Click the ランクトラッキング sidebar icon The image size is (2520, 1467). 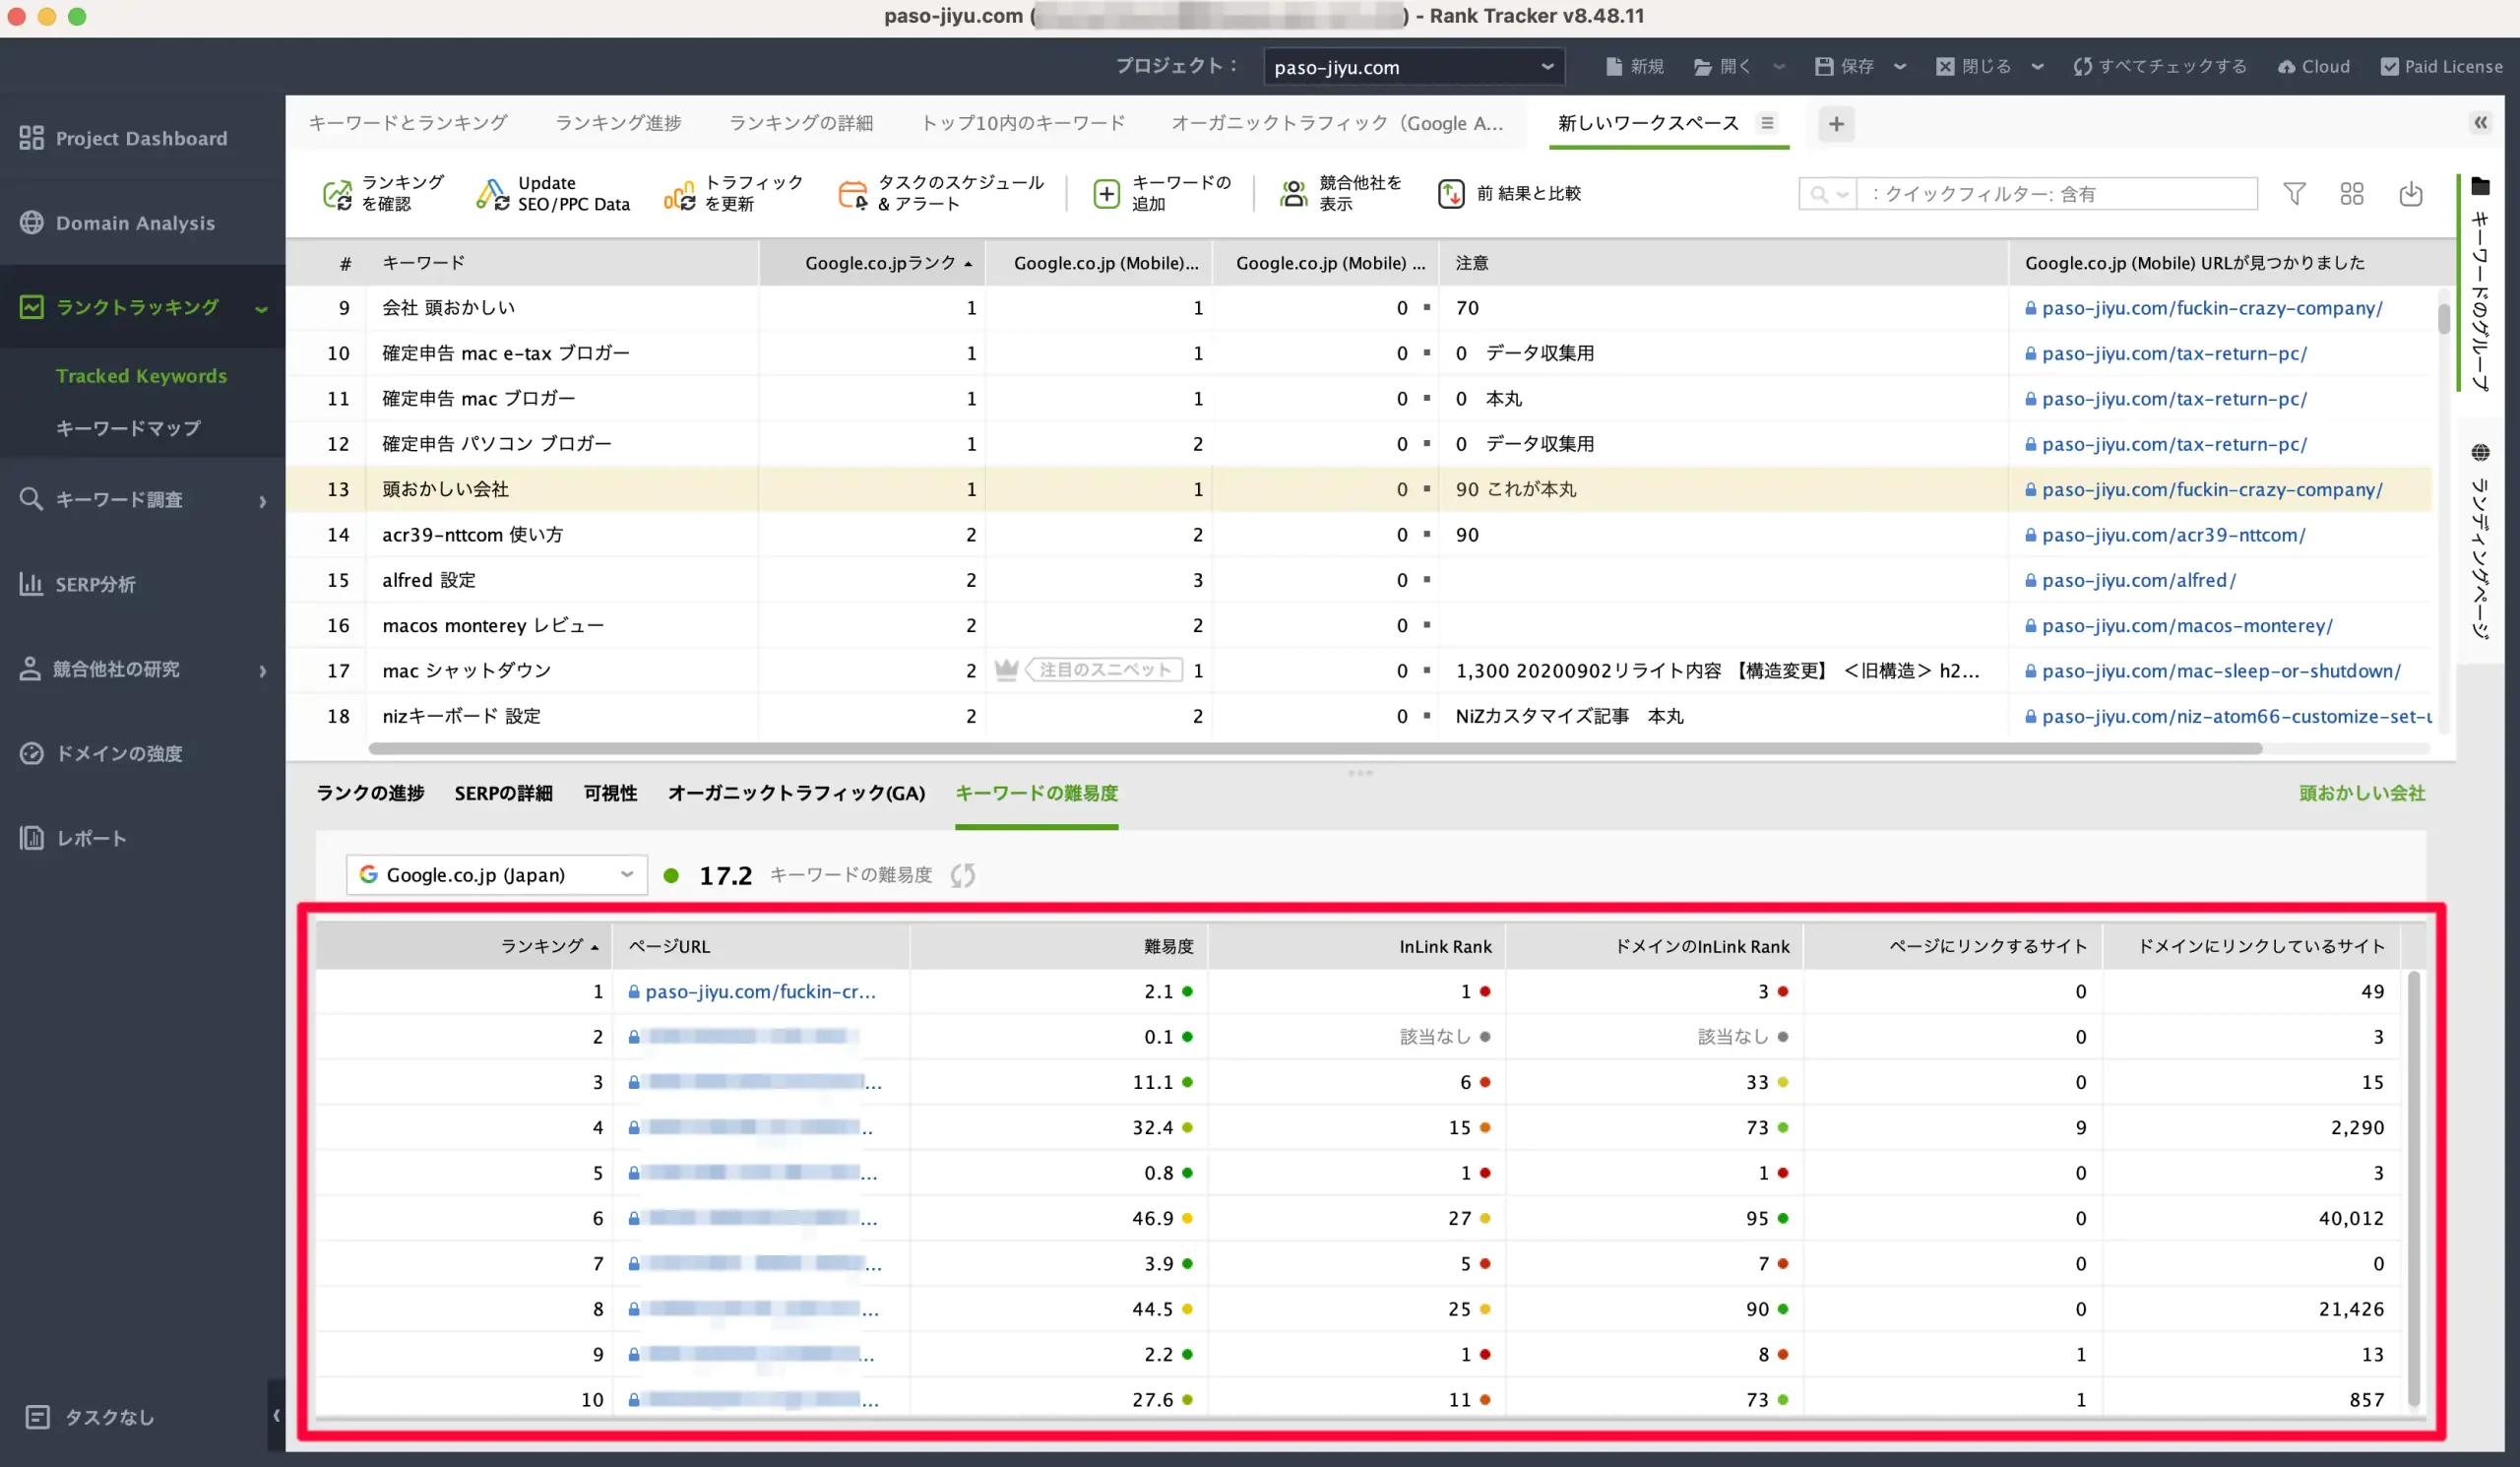[x=31, y=307]
